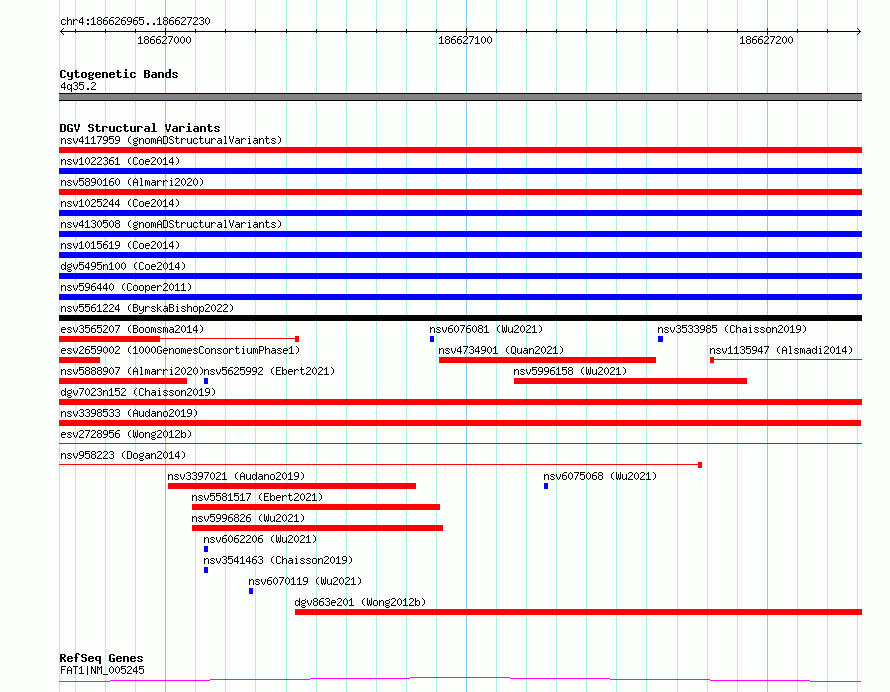Image resolution: width=890 pixels, height=692 pixels.
Task: Select blue marker under nsv3533985 (Chaisson2019)
Action: click(660, 339)
